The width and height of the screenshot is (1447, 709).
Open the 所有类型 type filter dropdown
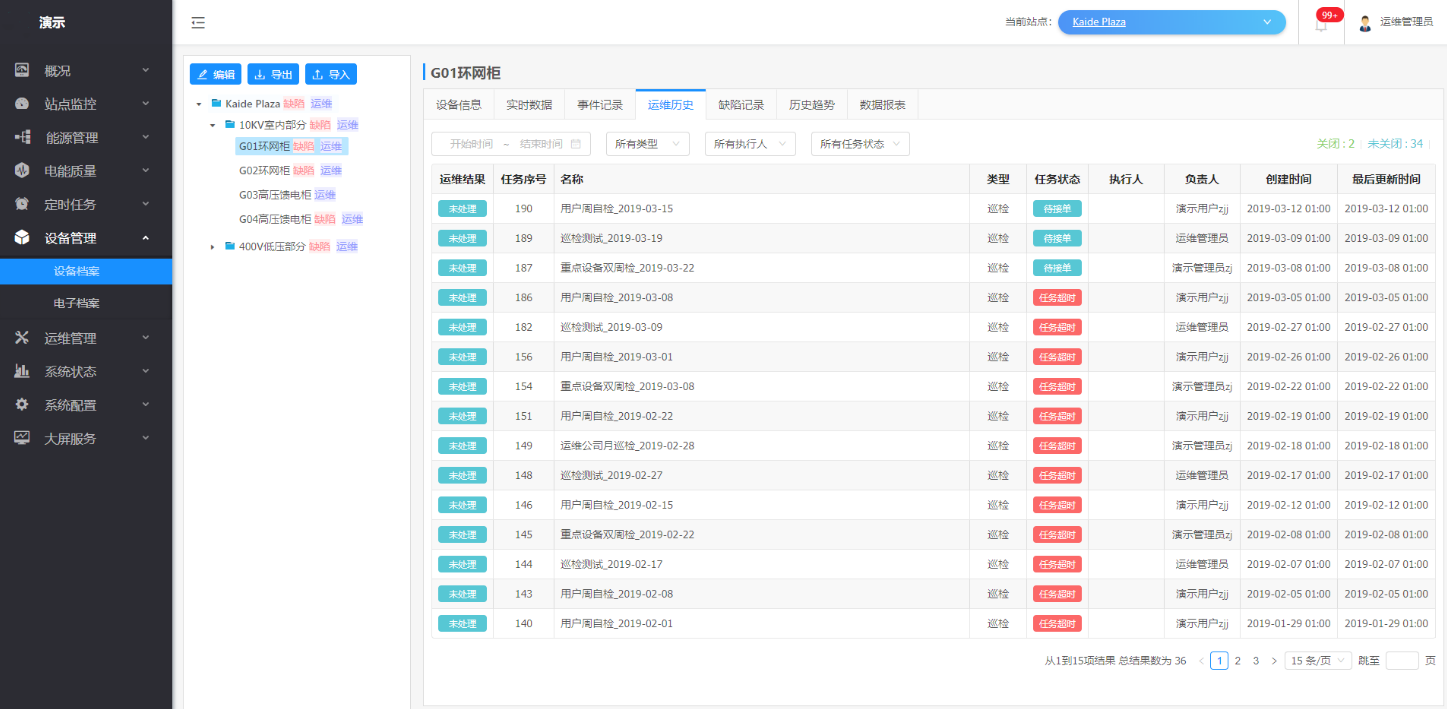pos(647,144)
